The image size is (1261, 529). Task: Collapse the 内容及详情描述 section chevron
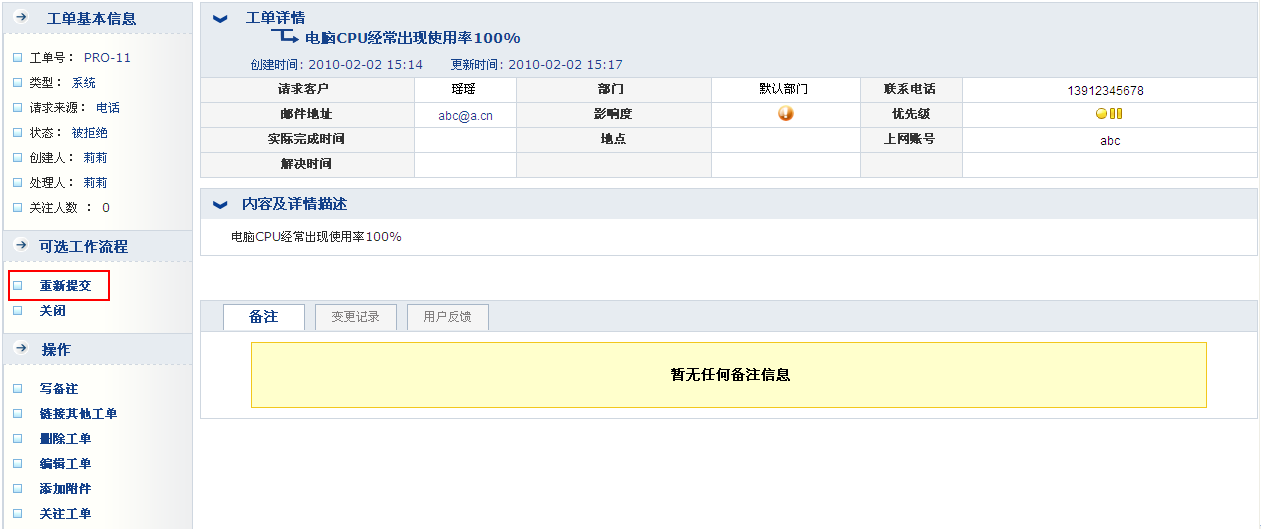pos(221,204)
